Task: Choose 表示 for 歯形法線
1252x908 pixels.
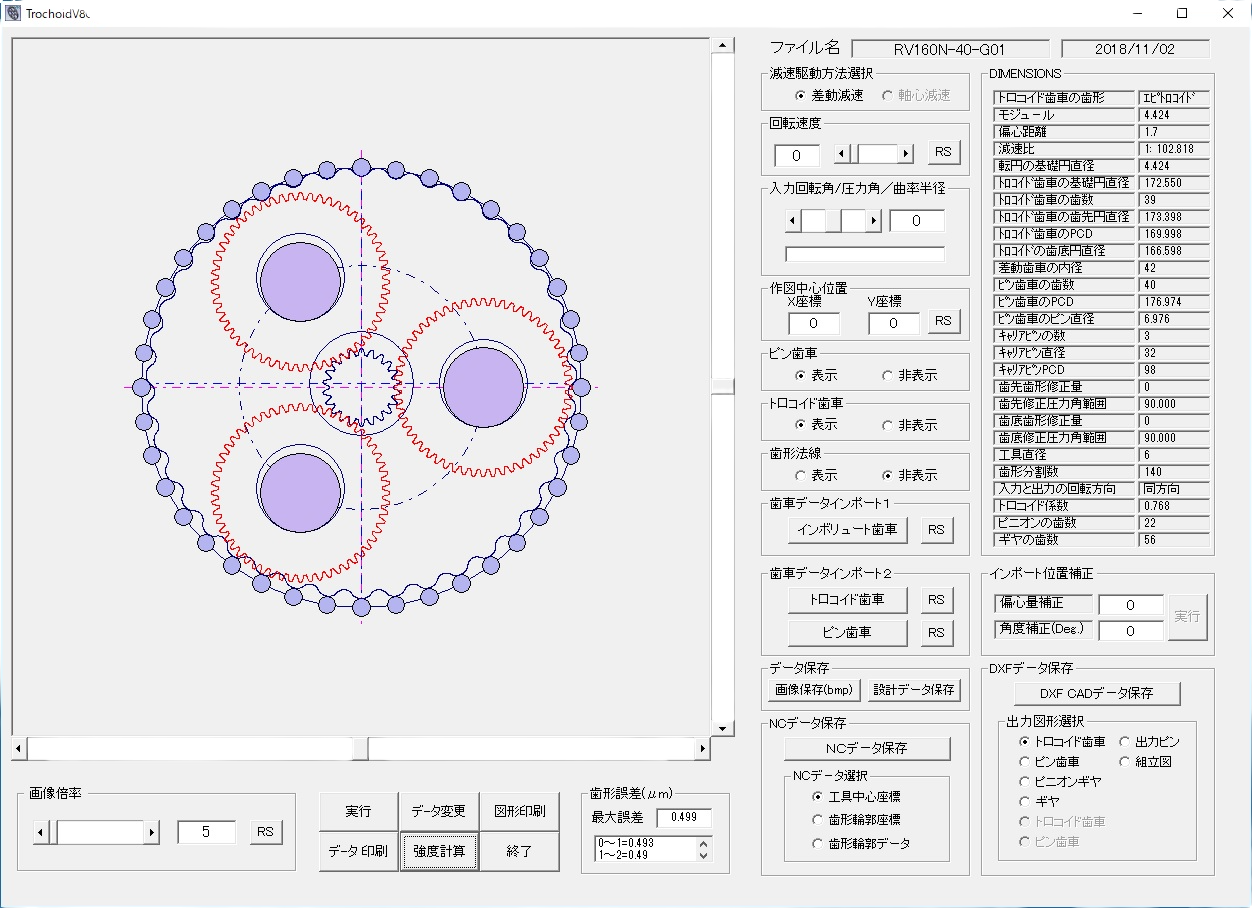Action: [801, 476]
